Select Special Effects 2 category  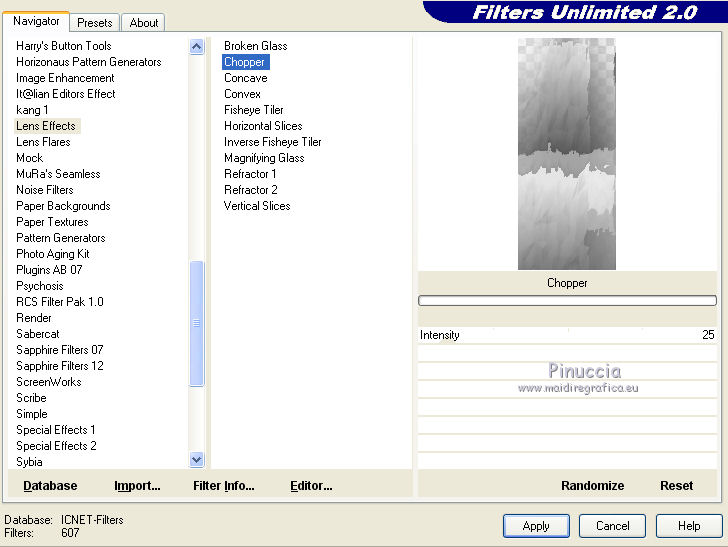point(56,446)
